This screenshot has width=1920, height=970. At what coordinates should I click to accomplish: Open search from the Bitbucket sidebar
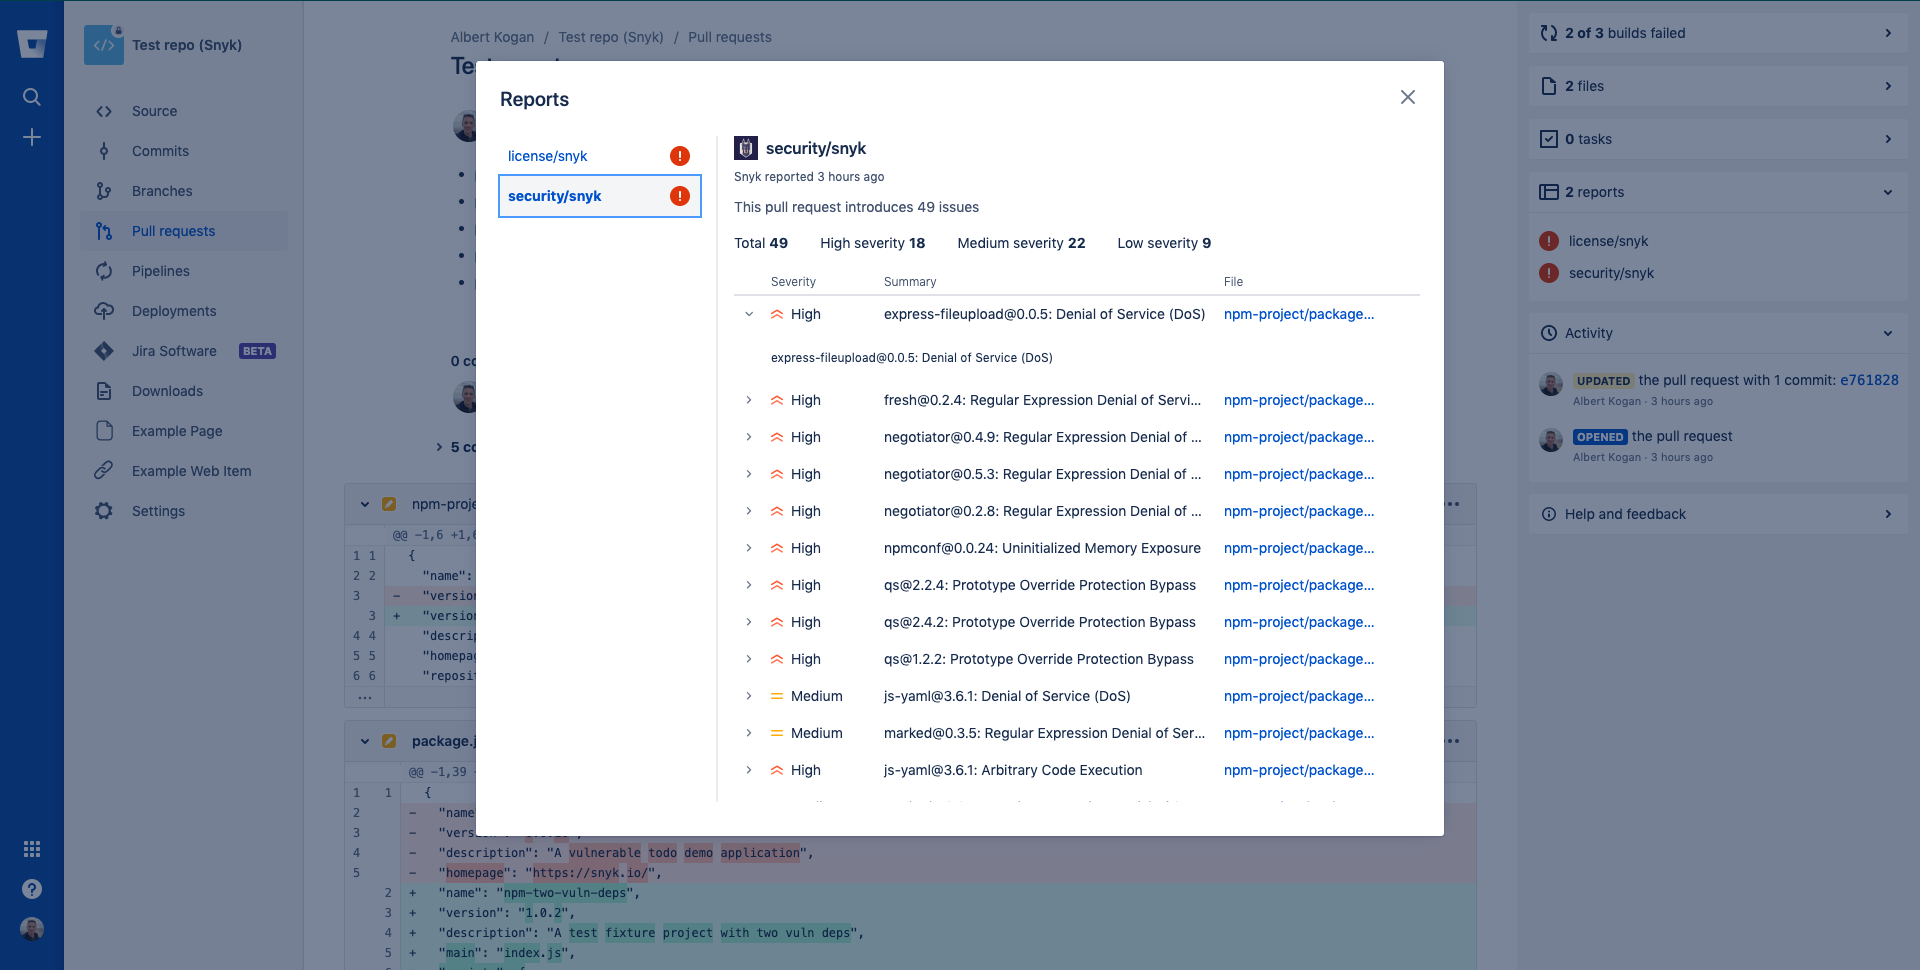(x=31, y=97)
